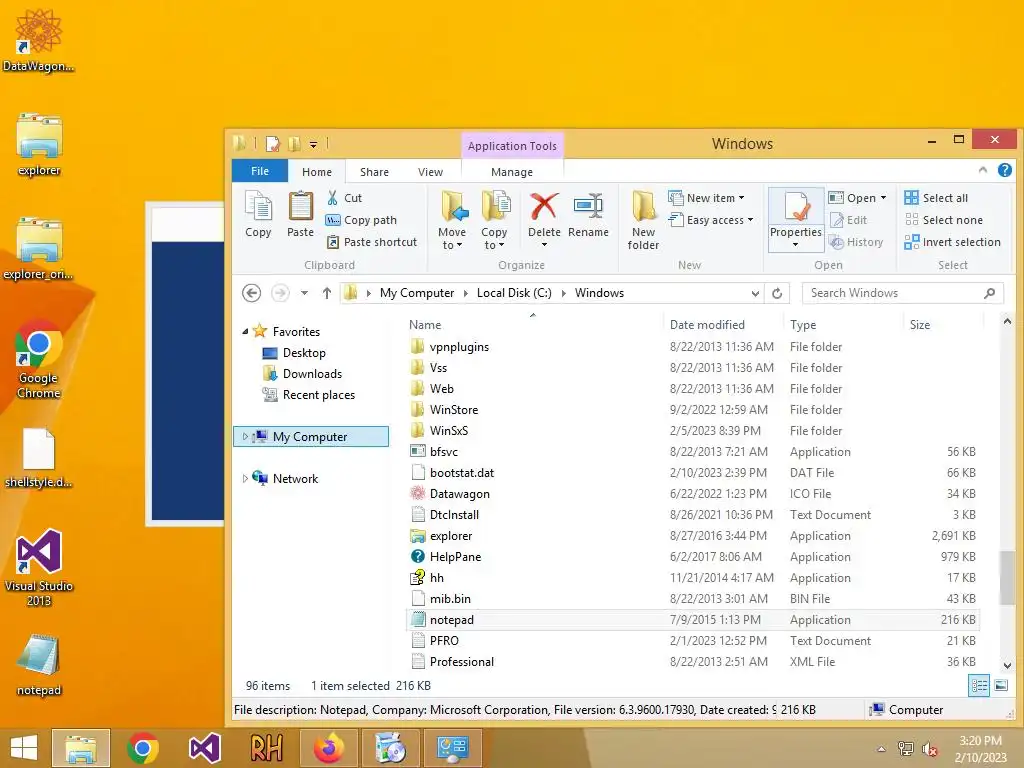This screenshot has width=1024, height=768.
Task: Create a New folder from ribbon
Action: [x=643, y=220]
